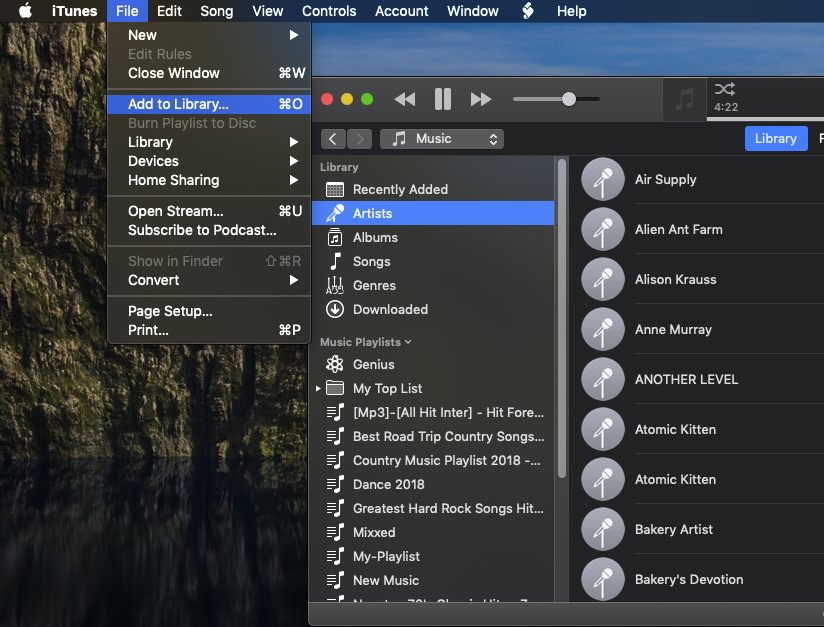Expand the Library submenu in File menu

[x=209, y=142]
